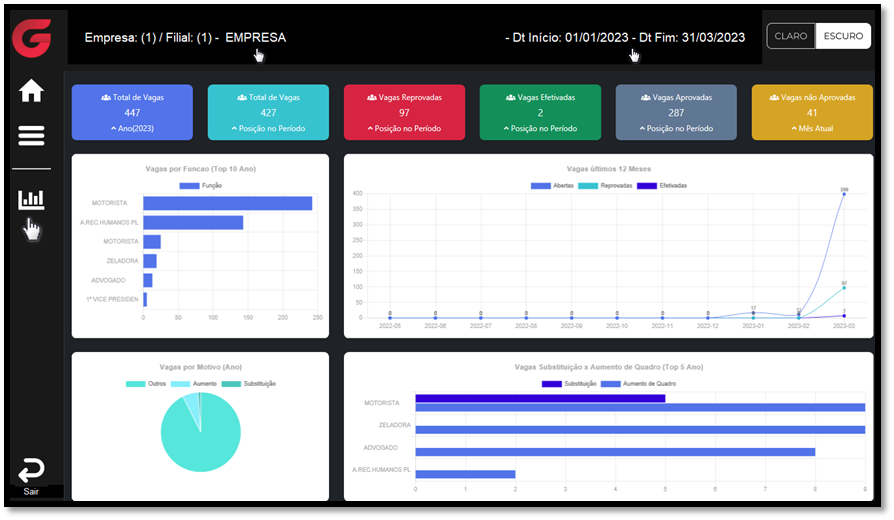Click the Sair exit arrow icon
The width and height of the screenshot is (894, 520).
pyautogui.click(x=31, y=470)
